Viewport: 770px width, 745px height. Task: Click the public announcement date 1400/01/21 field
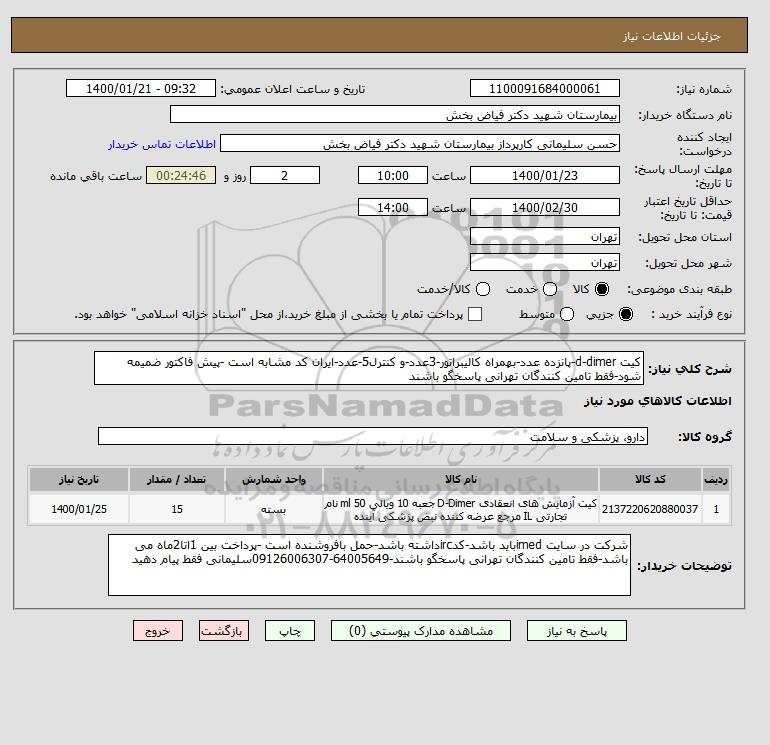(x=141, y=88)
